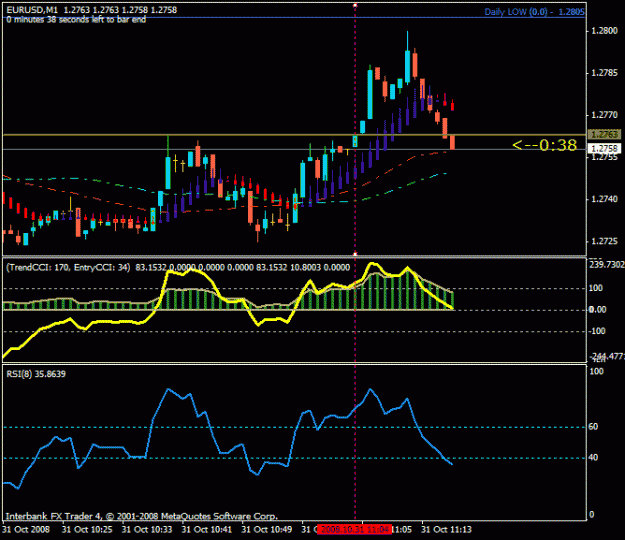
Task: Click the EURUSD,M1 chart title text
Action: coord(32,10)
